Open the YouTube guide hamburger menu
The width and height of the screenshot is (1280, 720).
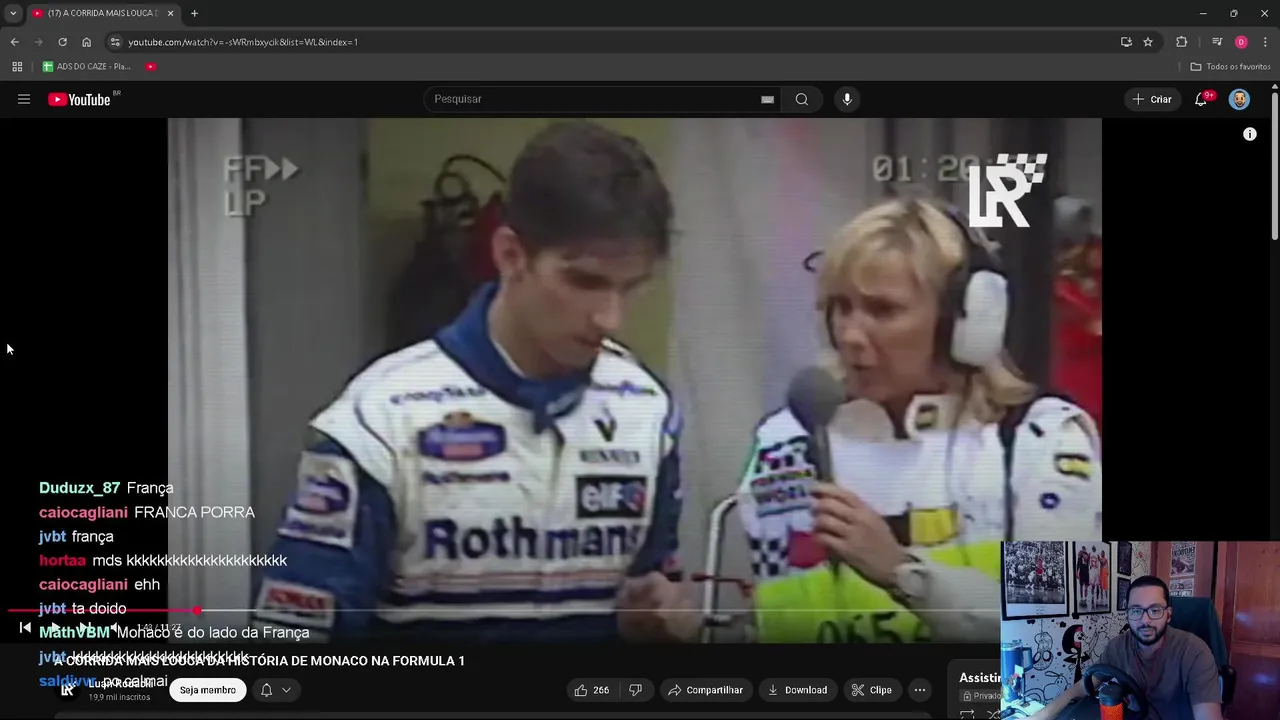(24, 99)
